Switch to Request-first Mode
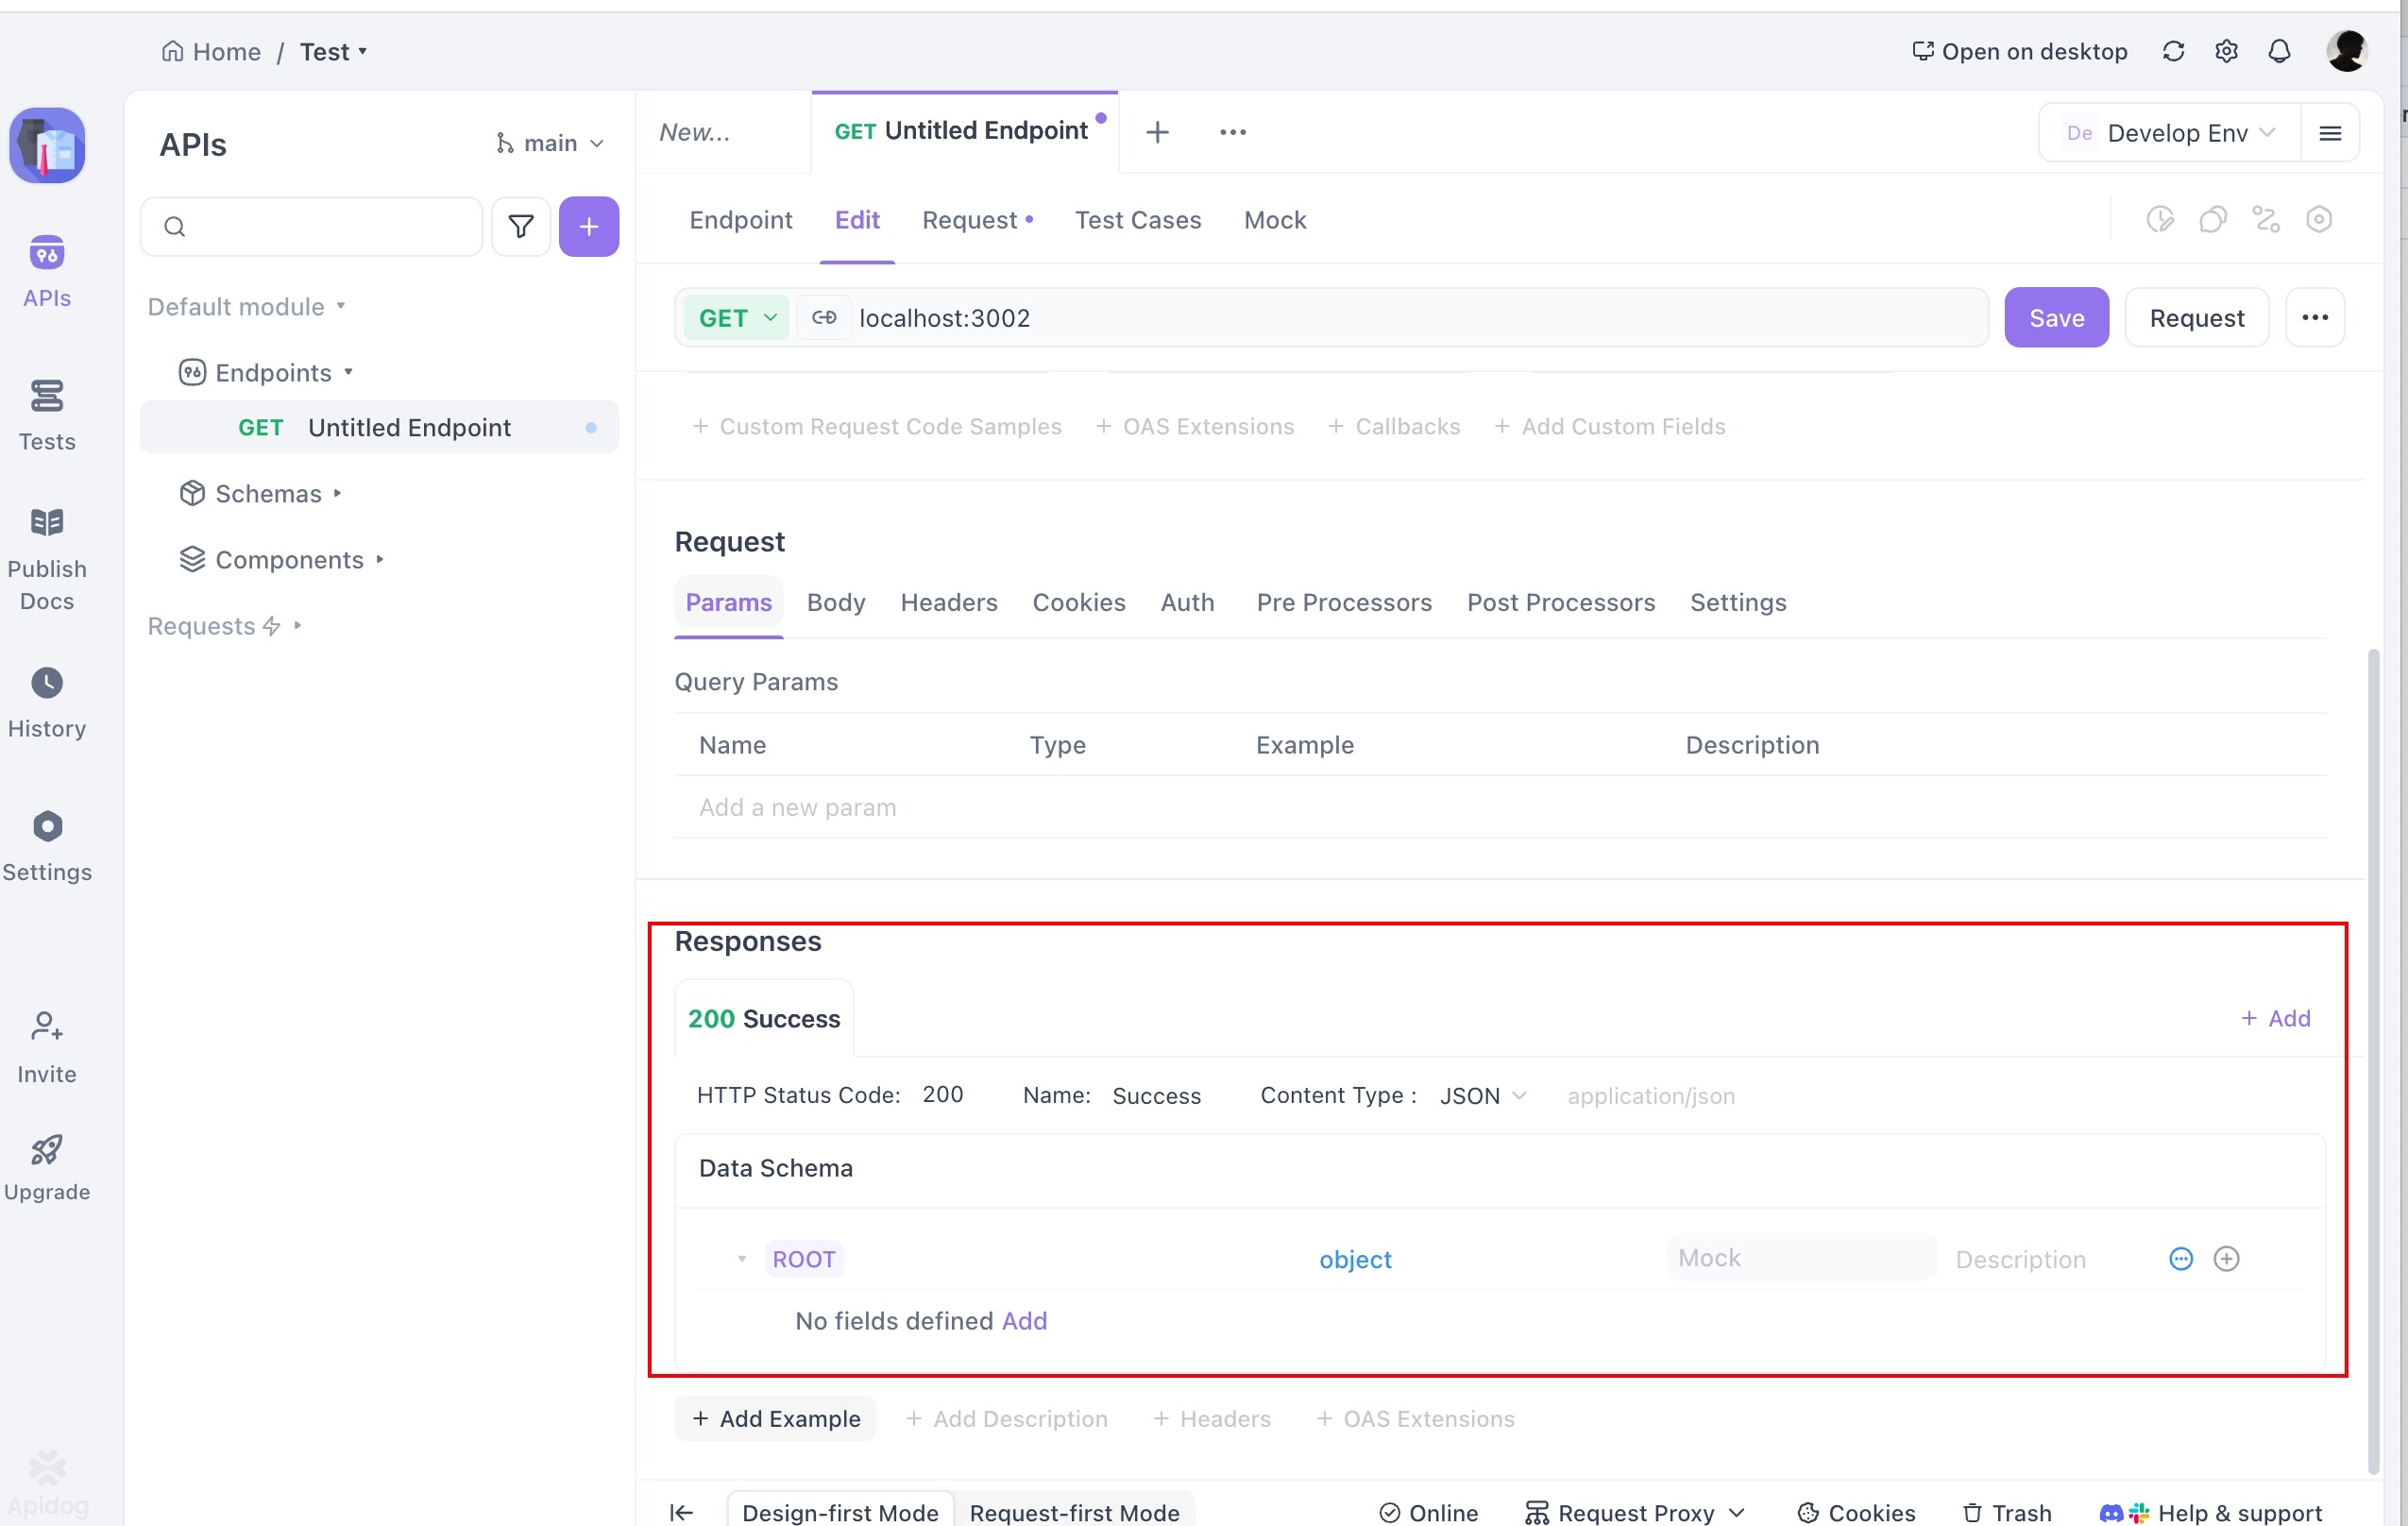Viewport: 2408px width, 1526px height. coord(1074,1512)
